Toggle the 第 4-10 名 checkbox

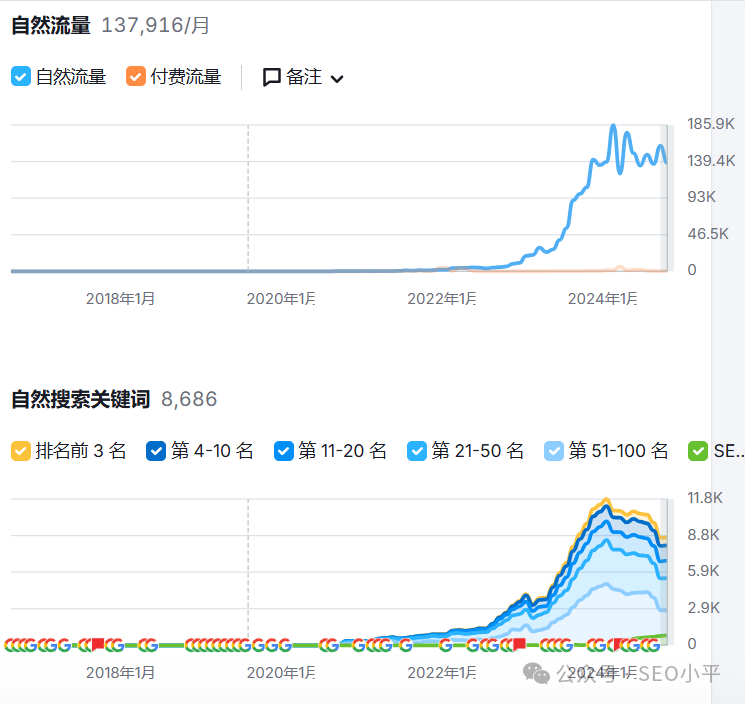click(156, 451)
